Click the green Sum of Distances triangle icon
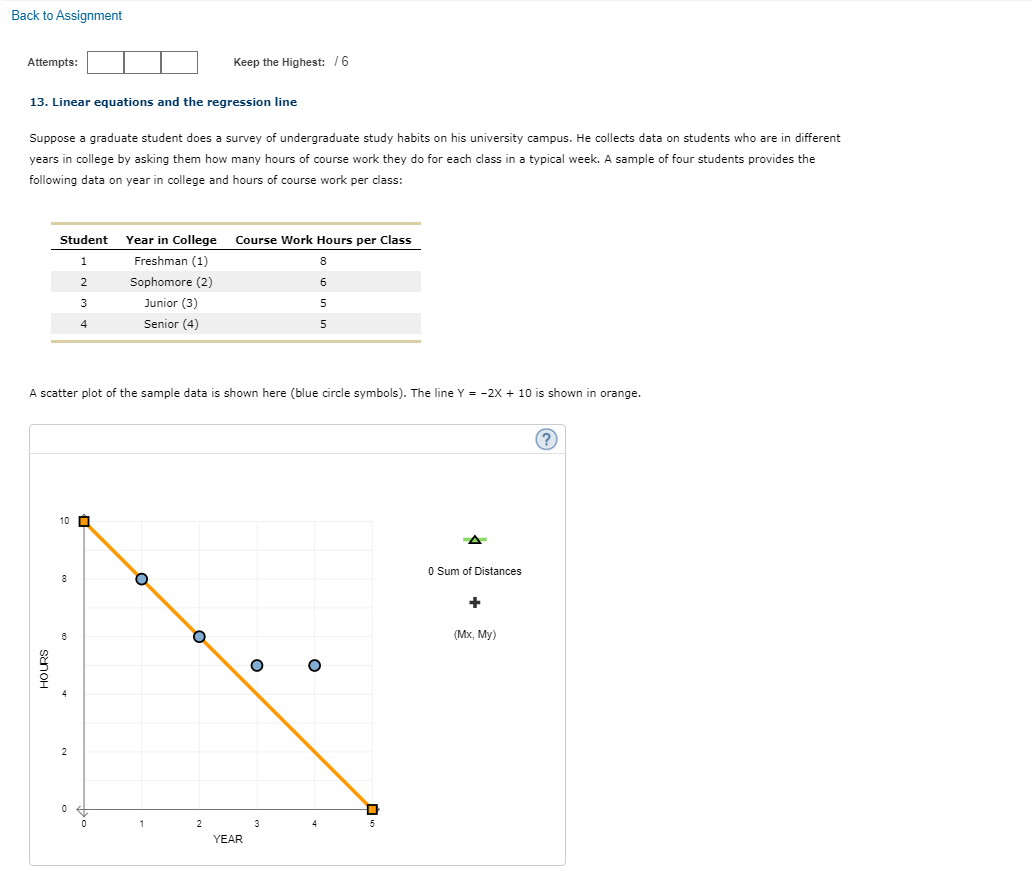1032x871 pixels. click(474, 539)
